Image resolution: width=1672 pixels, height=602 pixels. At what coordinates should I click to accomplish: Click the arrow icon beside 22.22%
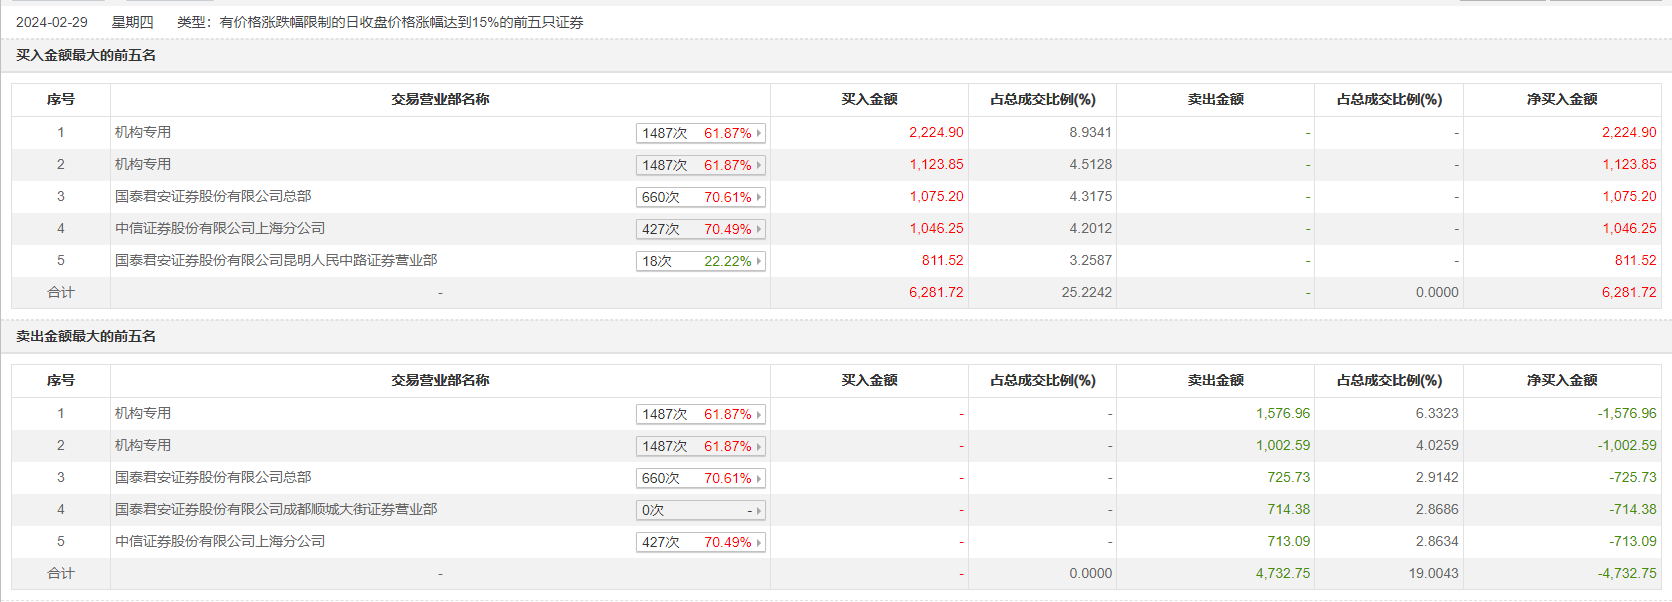click(x=759, y=262)
